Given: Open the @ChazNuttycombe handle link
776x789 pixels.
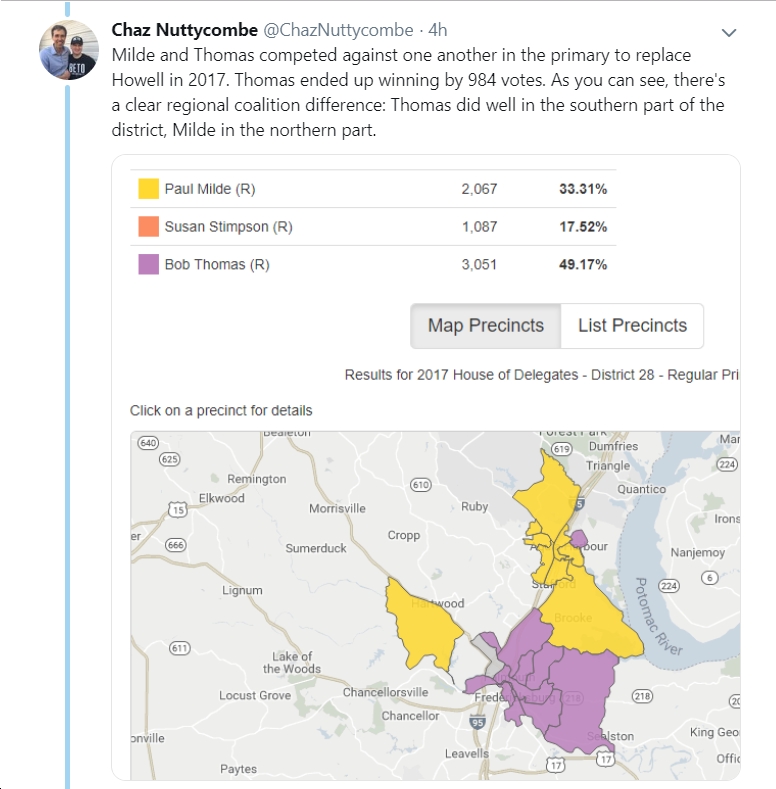Looking at the screenshot, I should pyautogui.click(x=339, y=30).
